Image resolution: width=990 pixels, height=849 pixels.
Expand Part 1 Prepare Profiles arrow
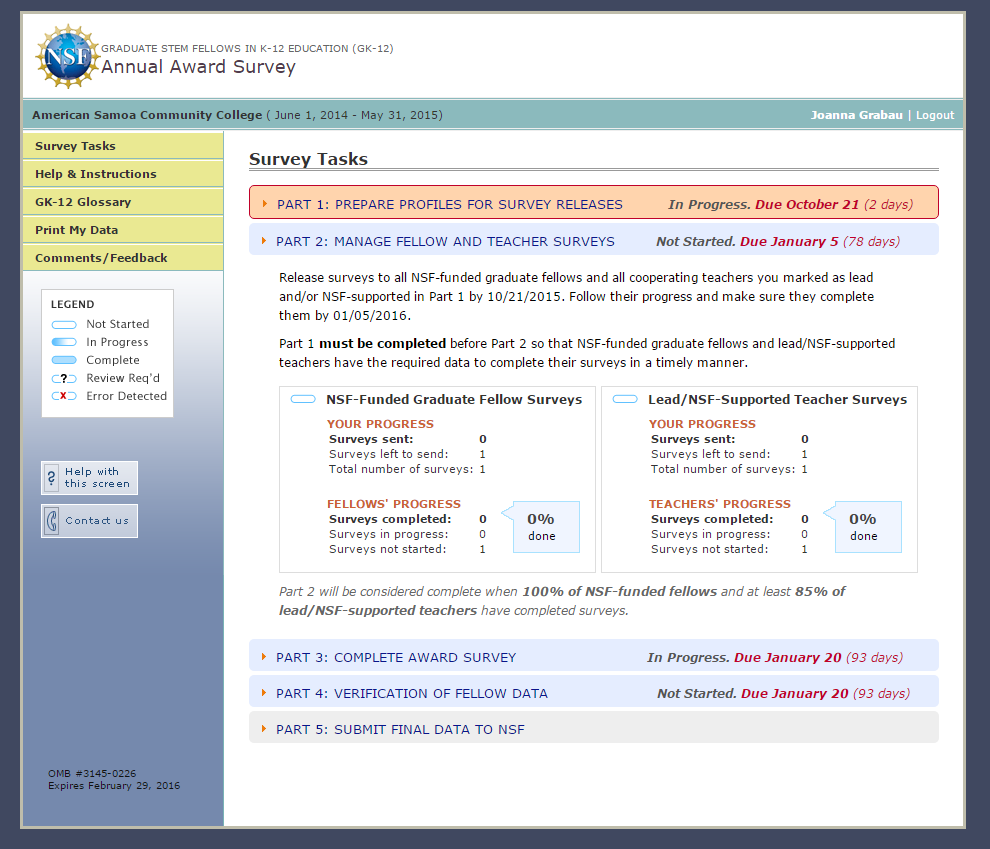(265, 204)
